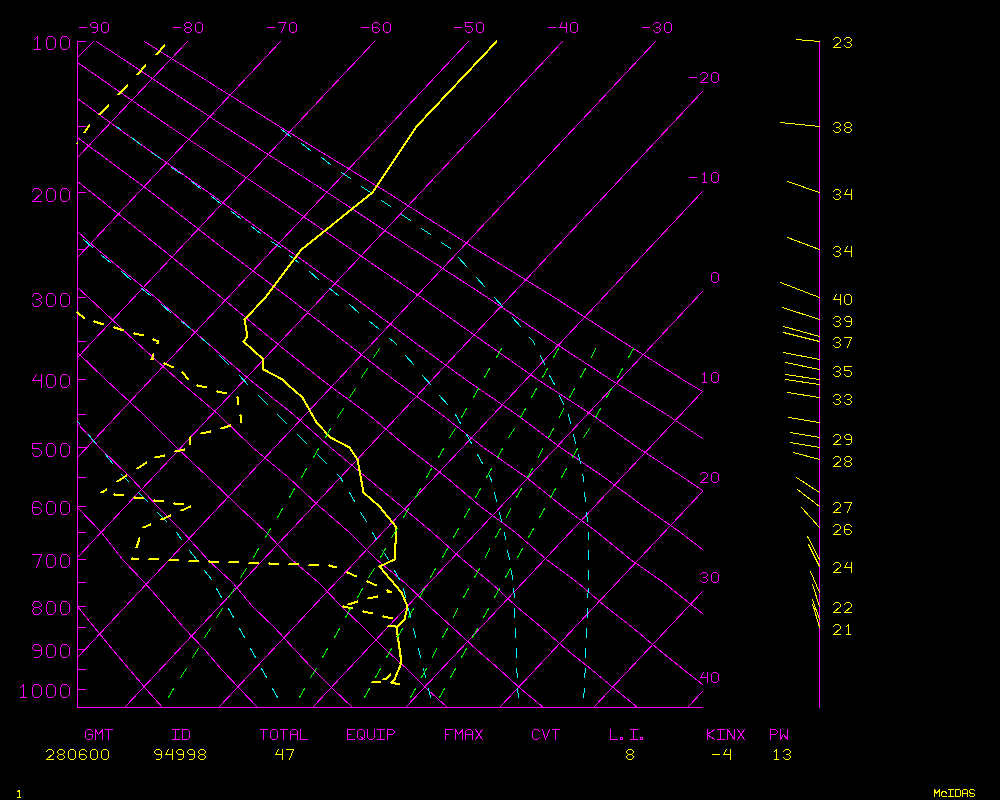This screenshot has width=1000, height=800.
Task: Click the wind speed value 23
Action: pyautogui.click(x=842, y=43)
